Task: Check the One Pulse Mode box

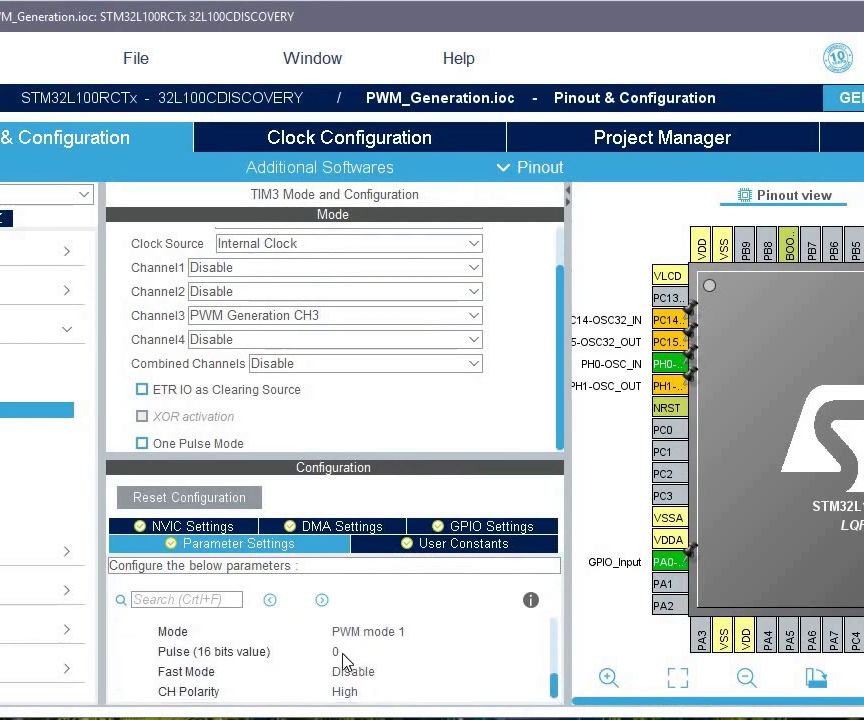Action: (x=142, y=443)
